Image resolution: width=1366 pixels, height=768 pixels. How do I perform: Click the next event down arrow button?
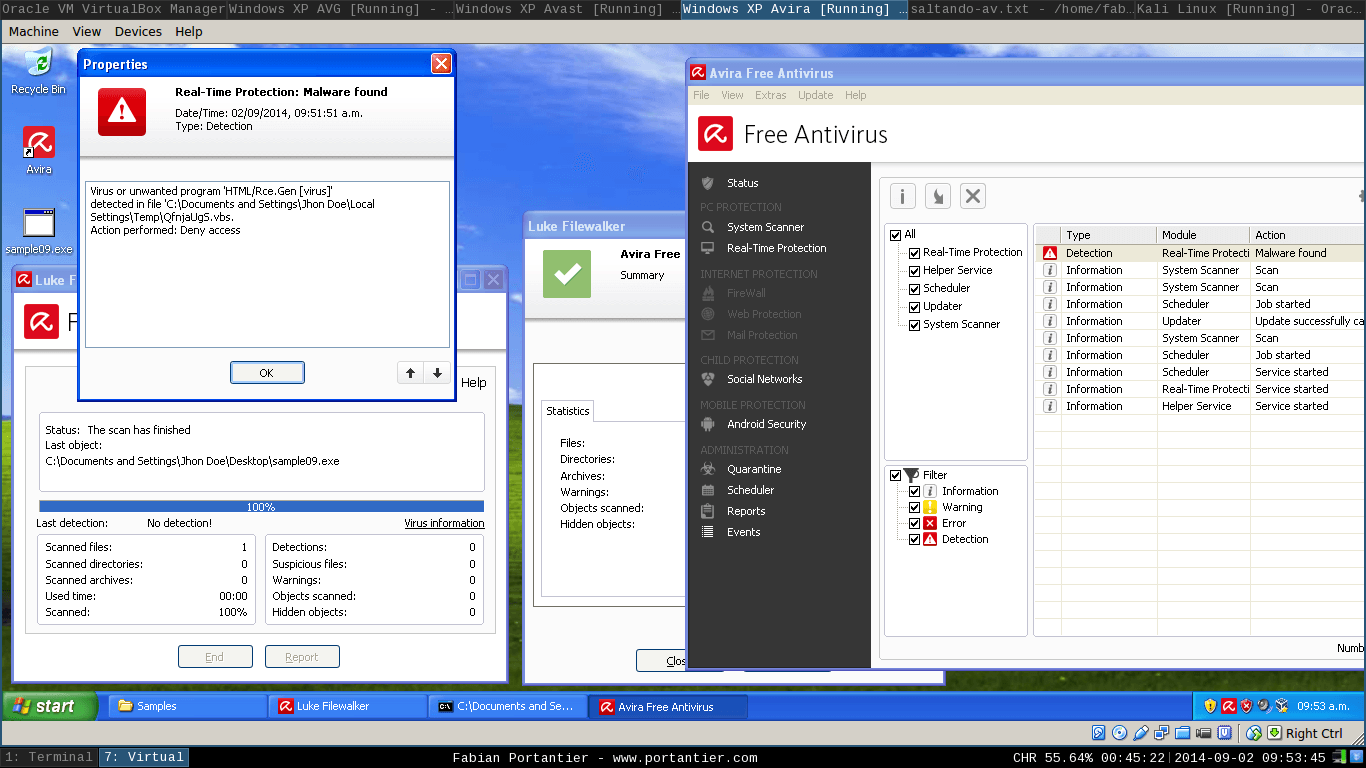point(437,373)
